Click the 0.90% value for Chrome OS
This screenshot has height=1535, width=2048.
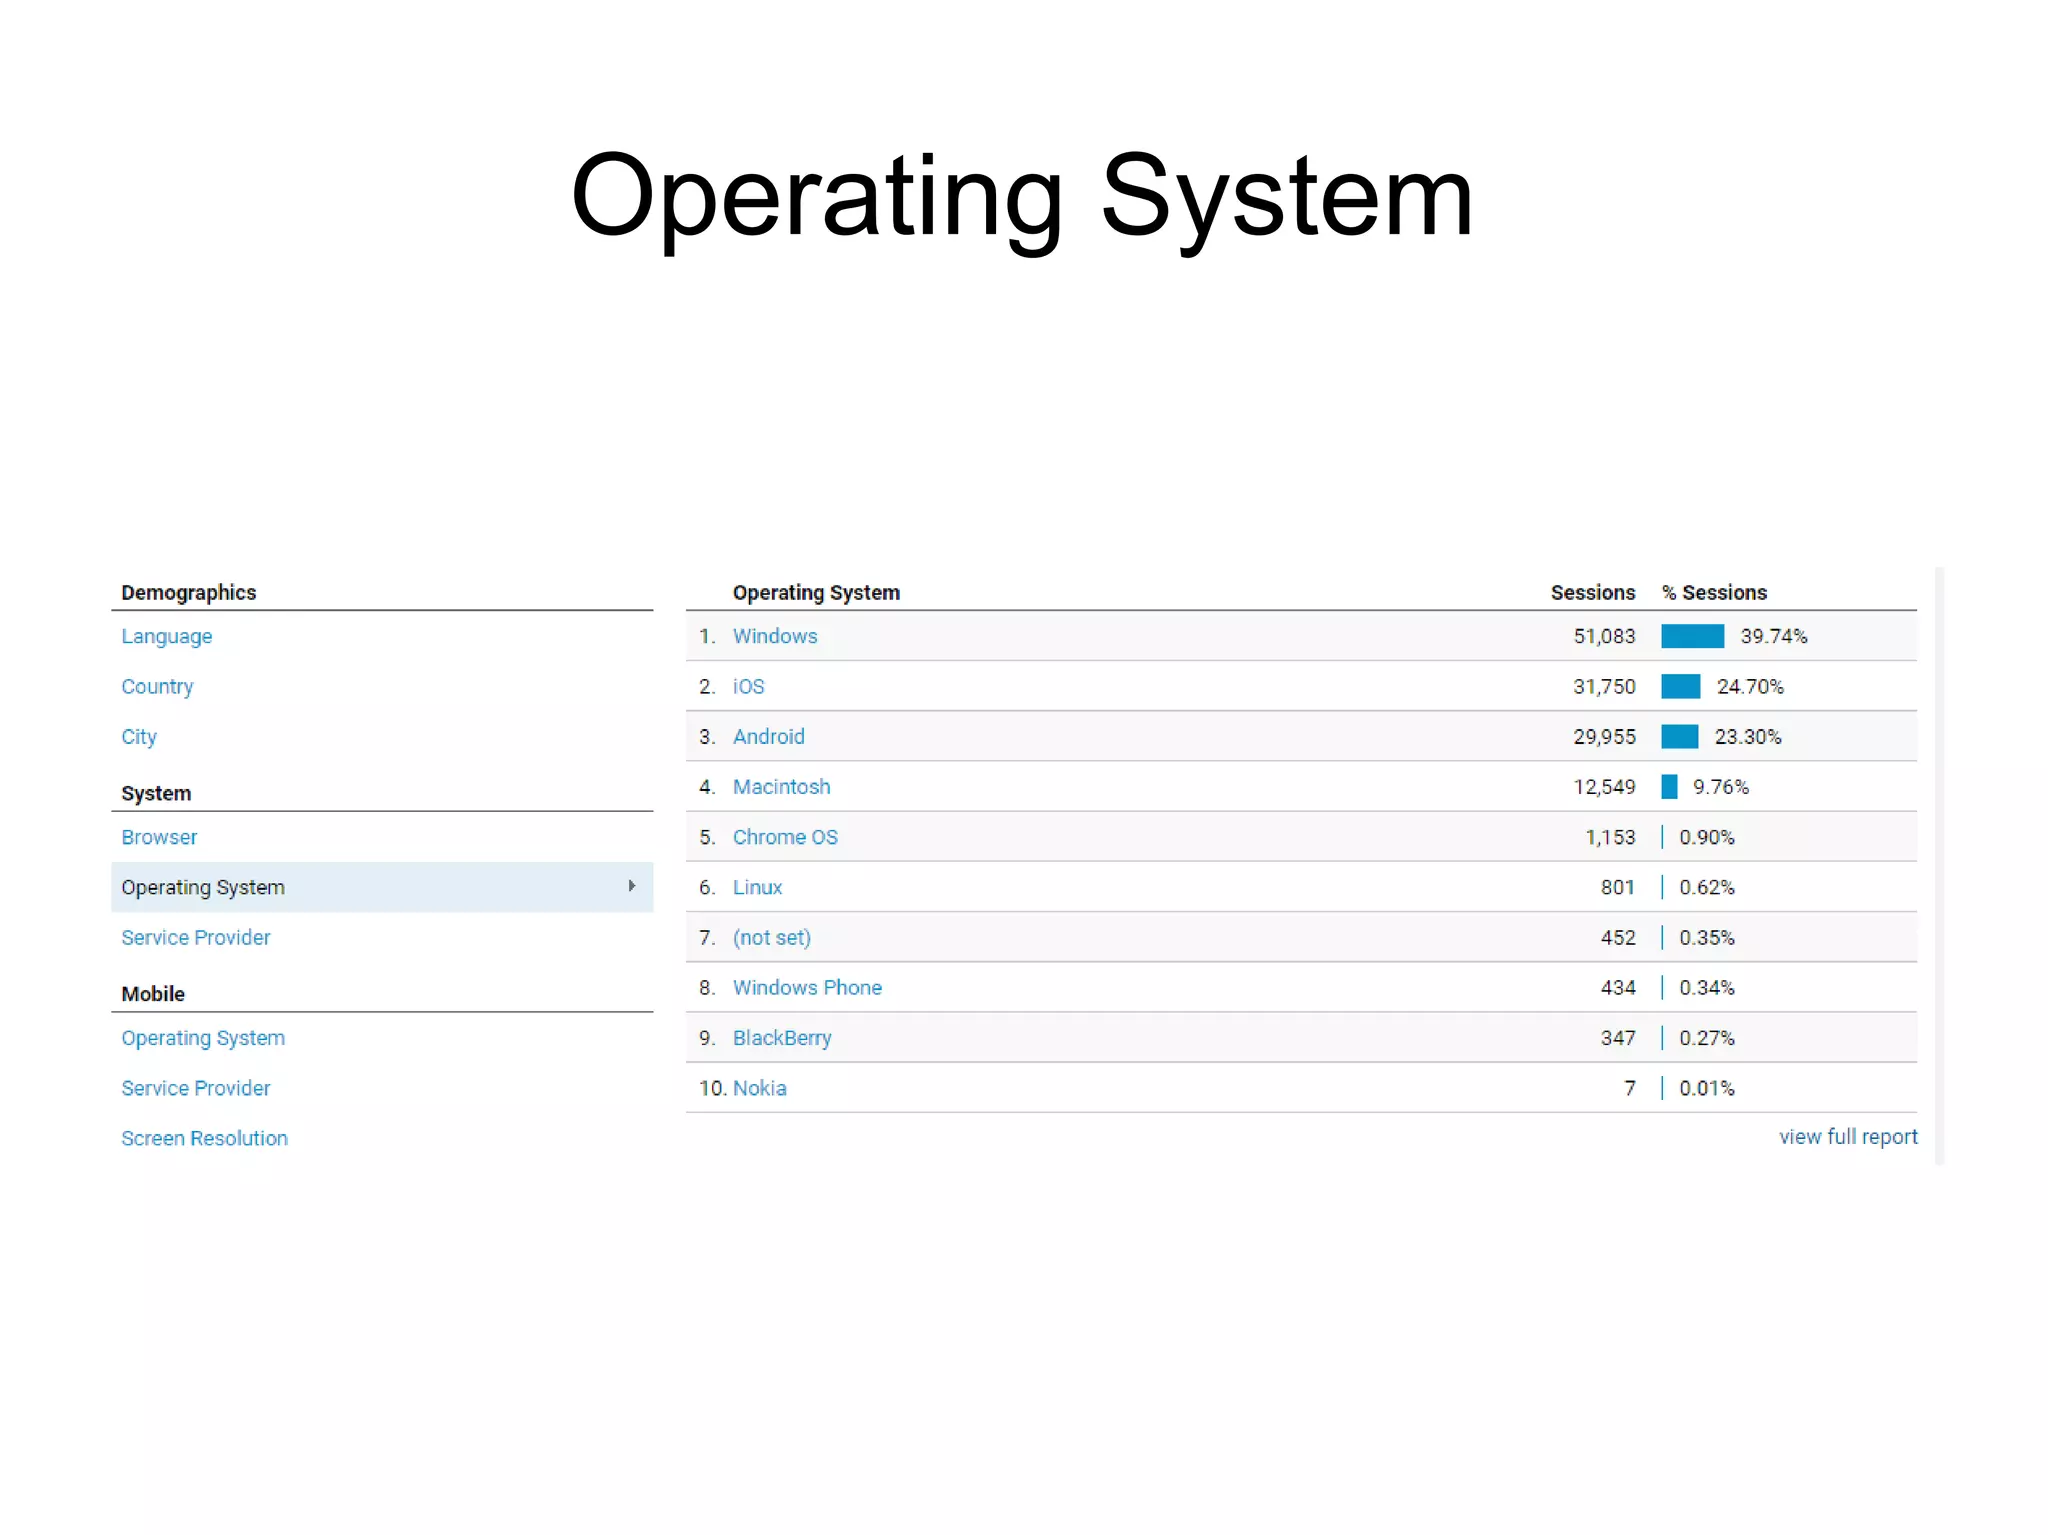(x=1706, y=837)
